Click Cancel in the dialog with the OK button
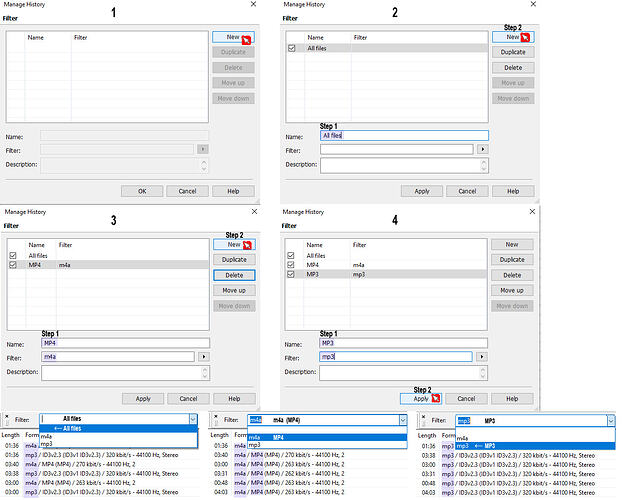The height and width of the screenshot is (500, 632). tap(187, 191)
